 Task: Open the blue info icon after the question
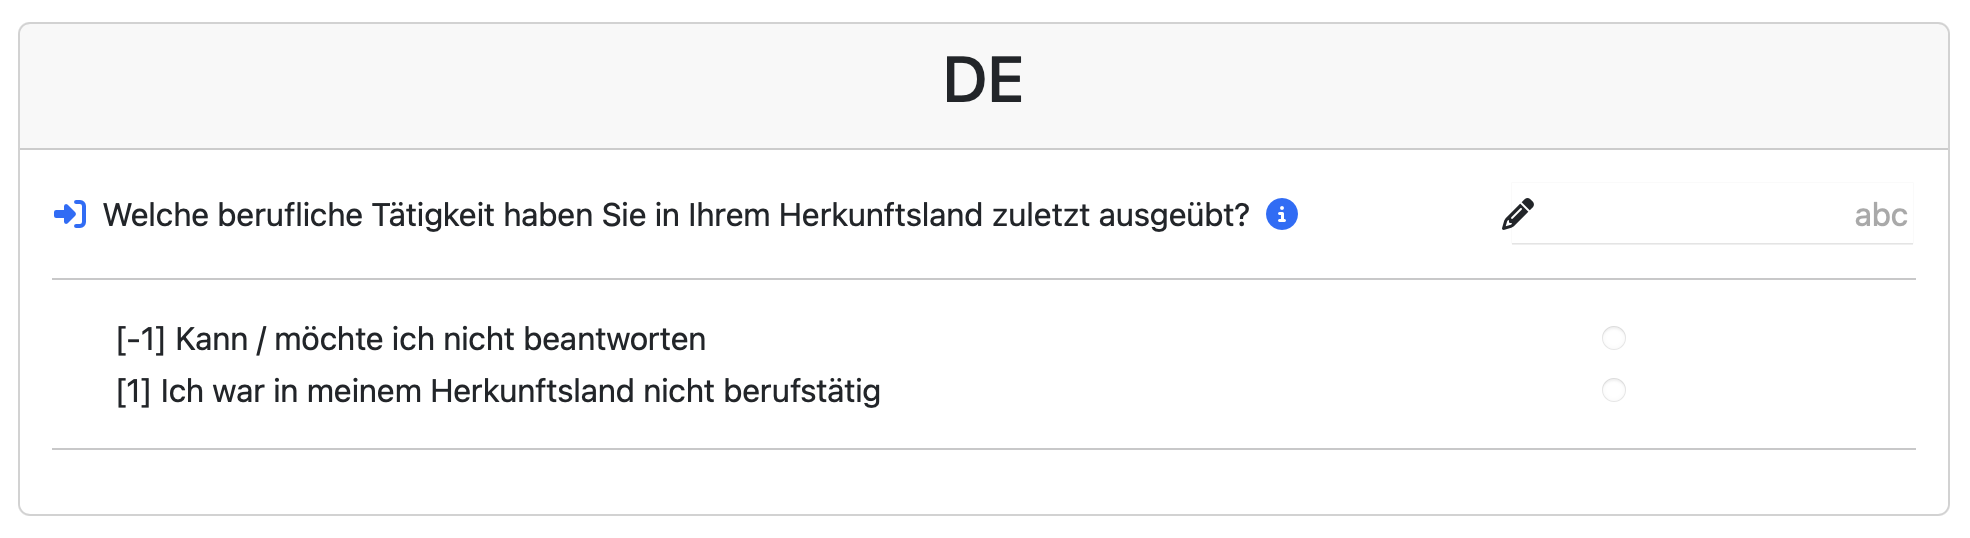point(1281,214)
